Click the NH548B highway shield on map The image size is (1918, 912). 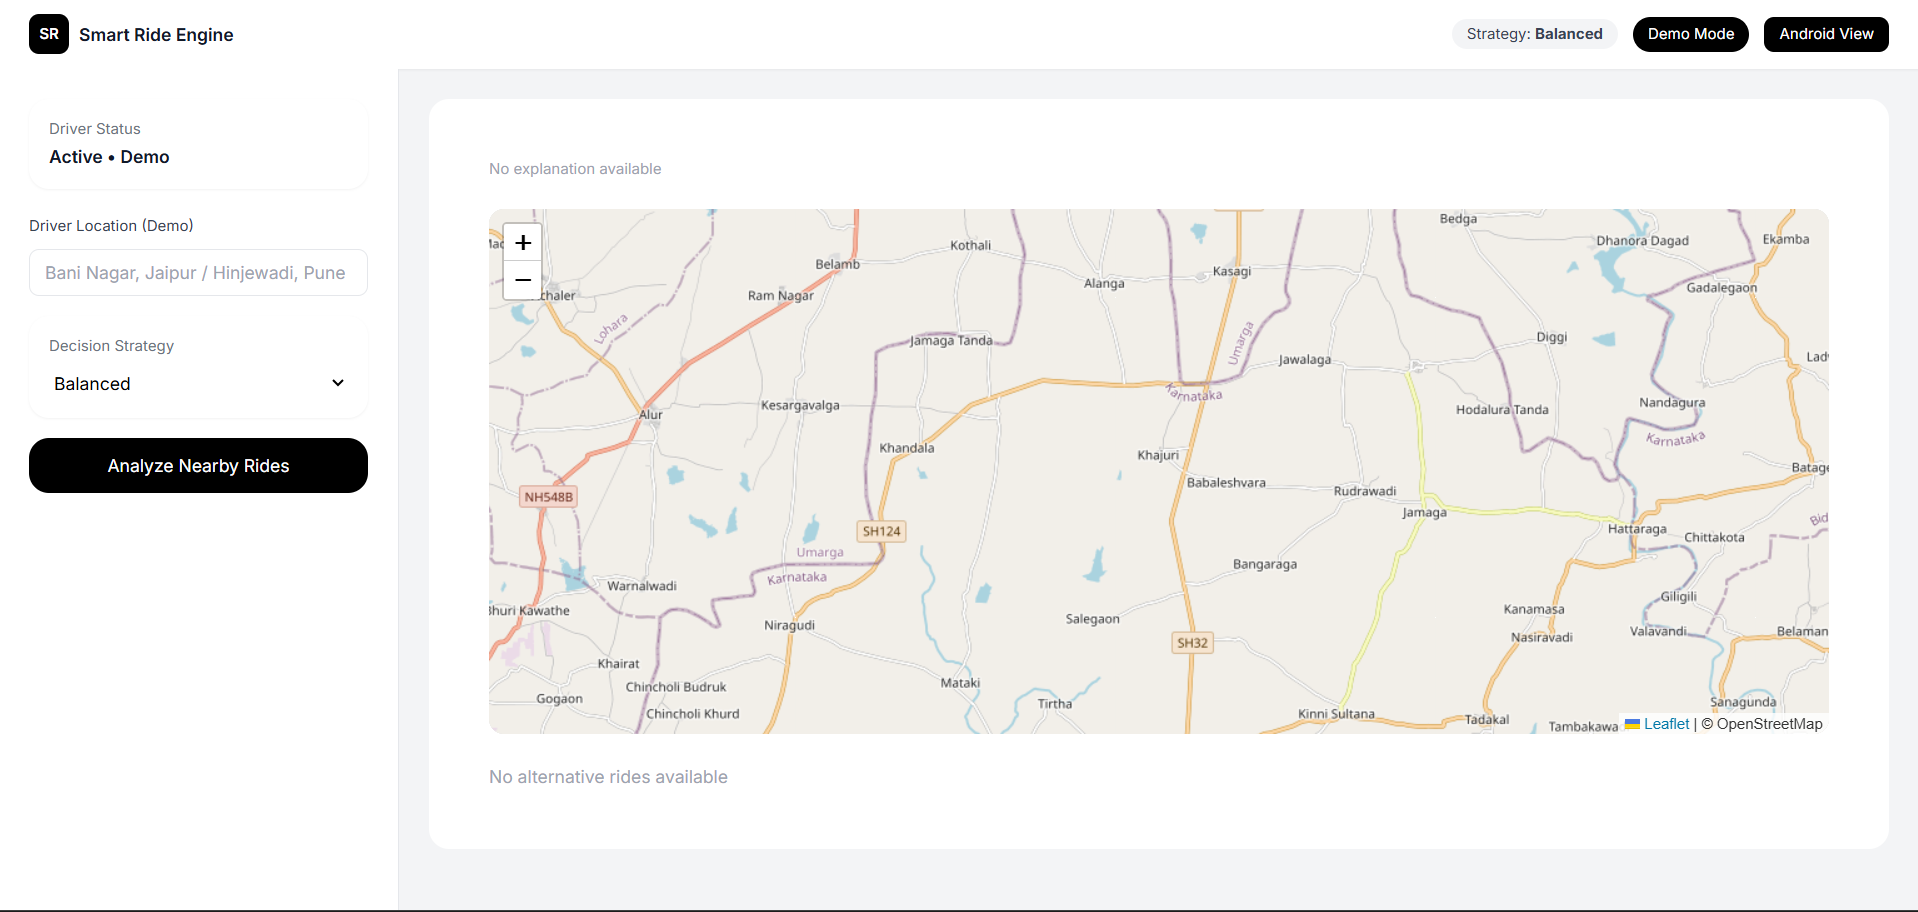(x=549, y=497)
